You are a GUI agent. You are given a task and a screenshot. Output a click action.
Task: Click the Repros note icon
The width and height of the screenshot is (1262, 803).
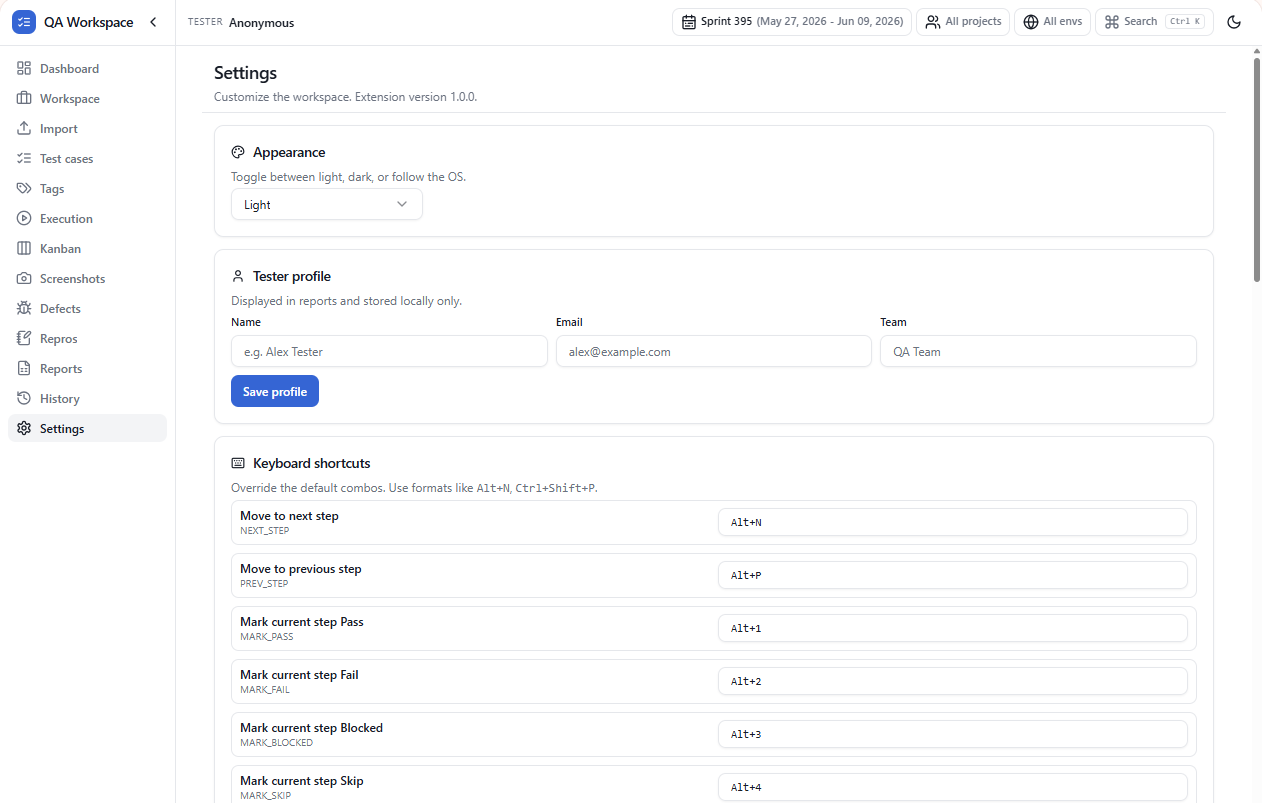(x=24, y=339)
